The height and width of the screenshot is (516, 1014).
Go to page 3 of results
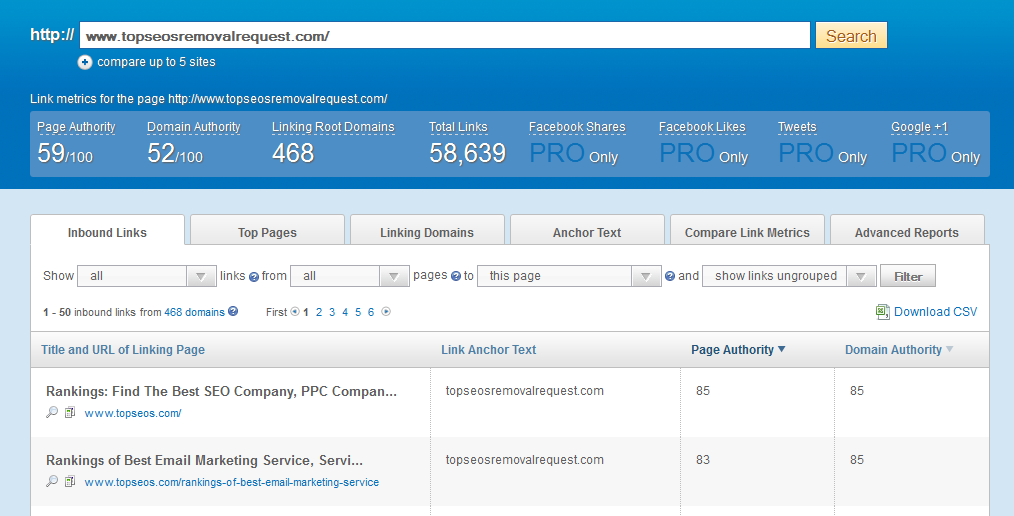tap(332, 312)
